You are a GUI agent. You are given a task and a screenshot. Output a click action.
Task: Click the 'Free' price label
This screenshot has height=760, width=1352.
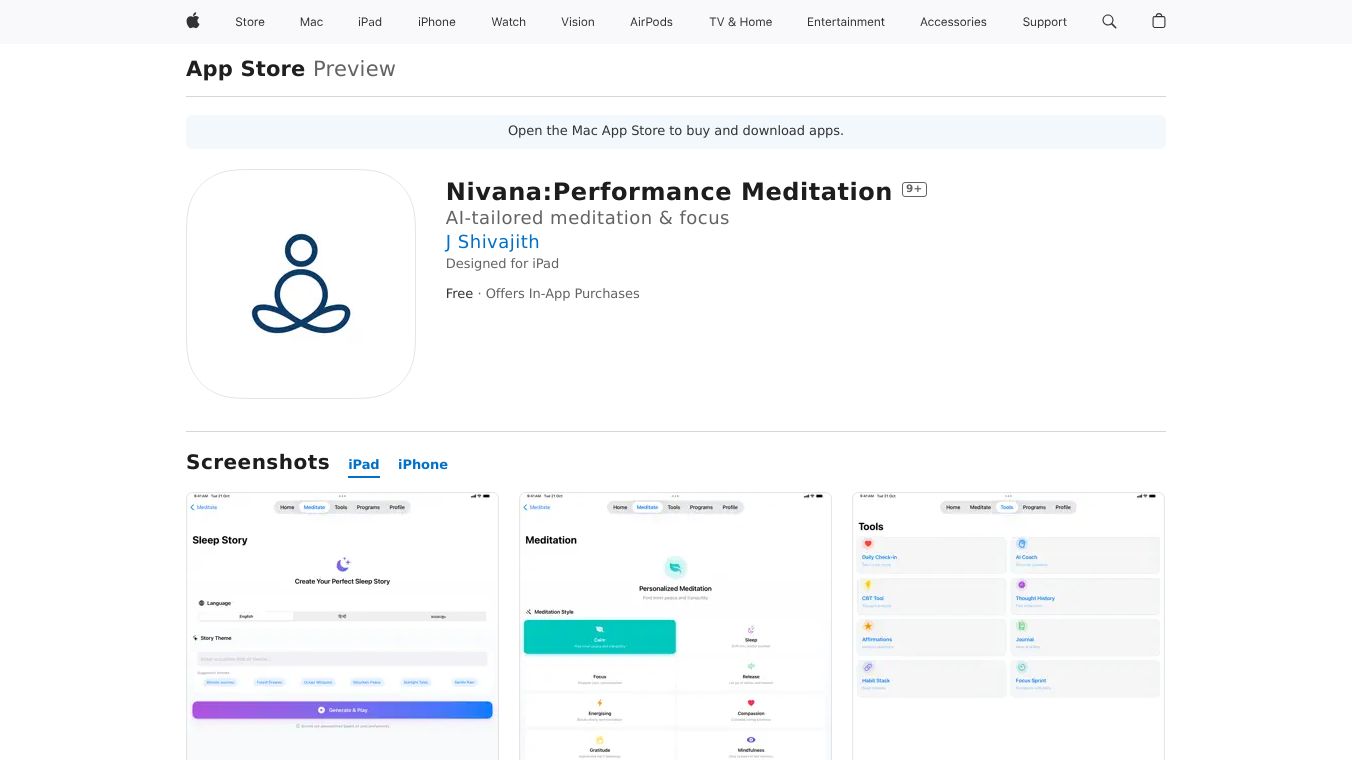click(459, 294)
